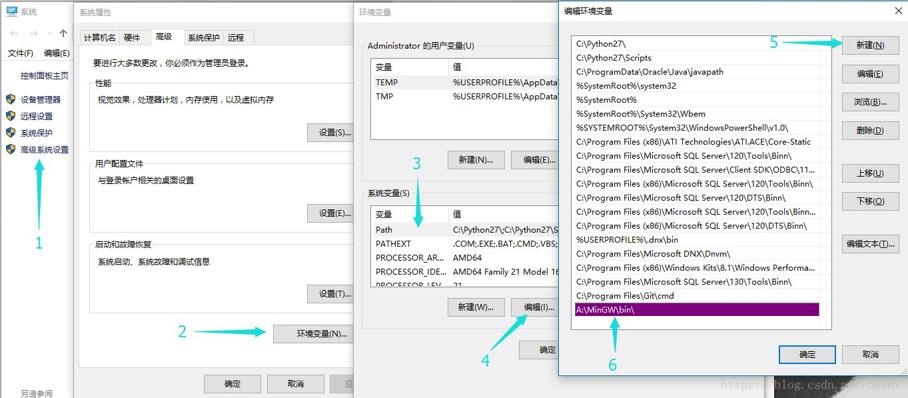Viewport: 908px width, 398px height.
Task: Open 环境变量(N)... button
Action: click(x=313, y=334)
